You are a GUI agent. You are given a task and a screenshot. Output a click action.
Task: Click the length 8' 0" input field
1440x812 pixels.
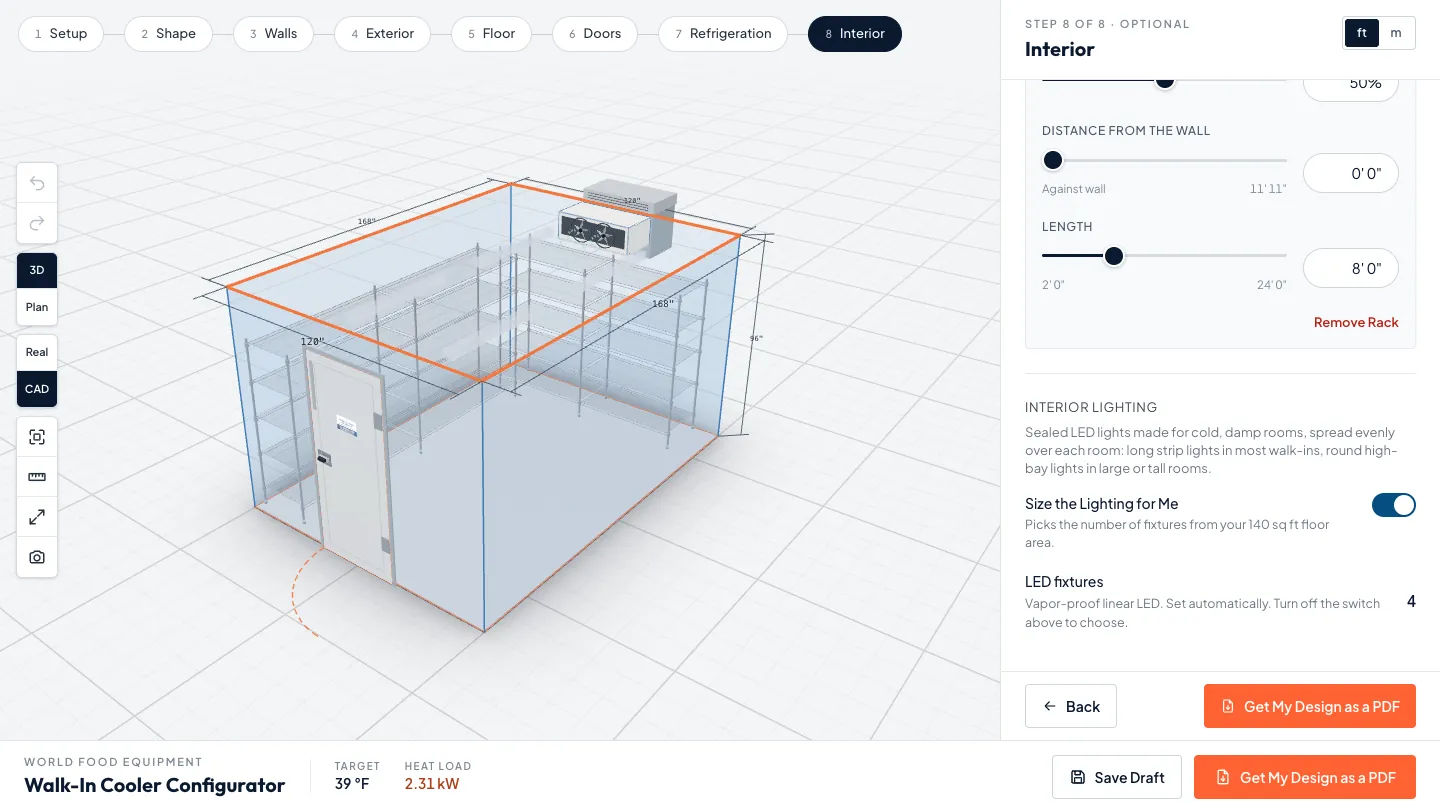(x=1351, y=268)
